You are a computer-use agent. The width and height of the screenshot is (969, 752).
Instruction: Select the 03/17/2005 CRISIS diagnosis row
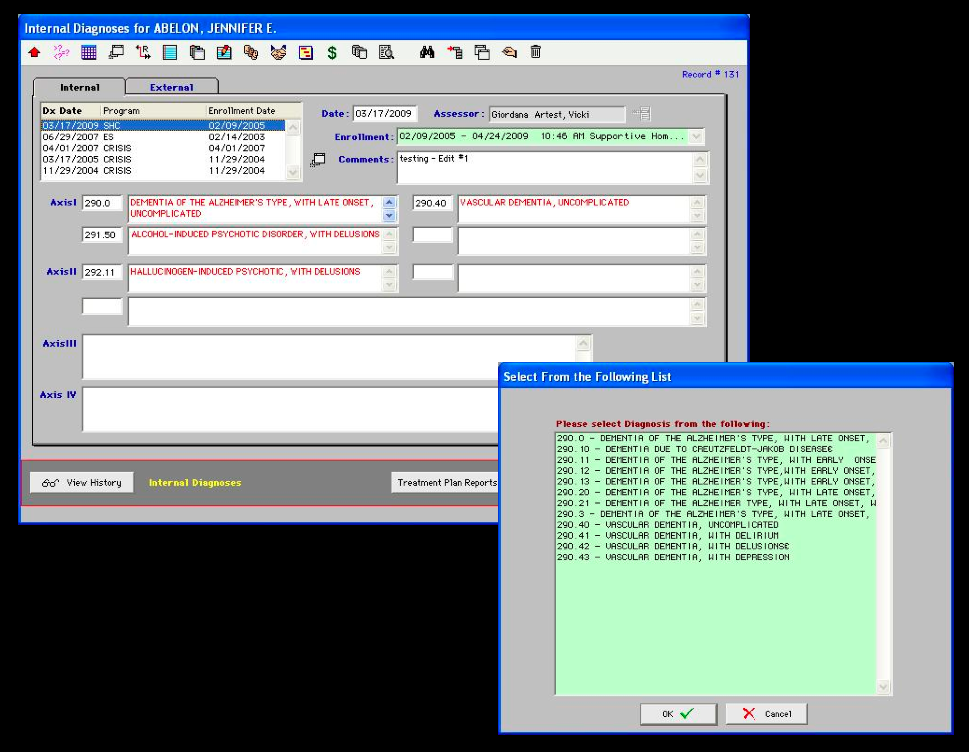click(x=163, y=159)
